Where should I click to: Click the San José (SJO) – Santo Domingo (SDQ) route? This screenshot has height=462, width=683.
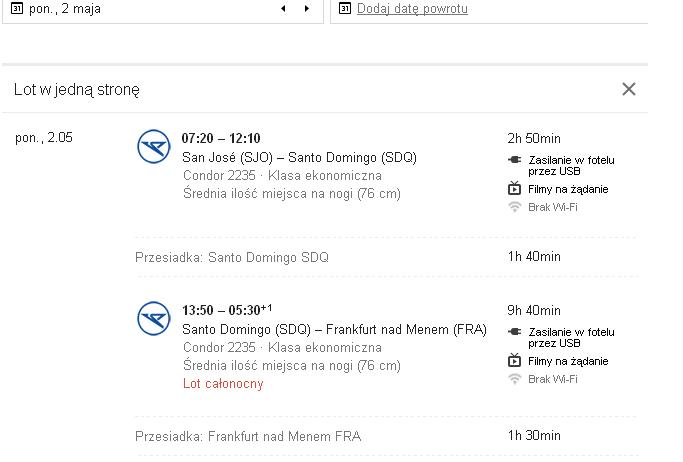click(299, 157)
